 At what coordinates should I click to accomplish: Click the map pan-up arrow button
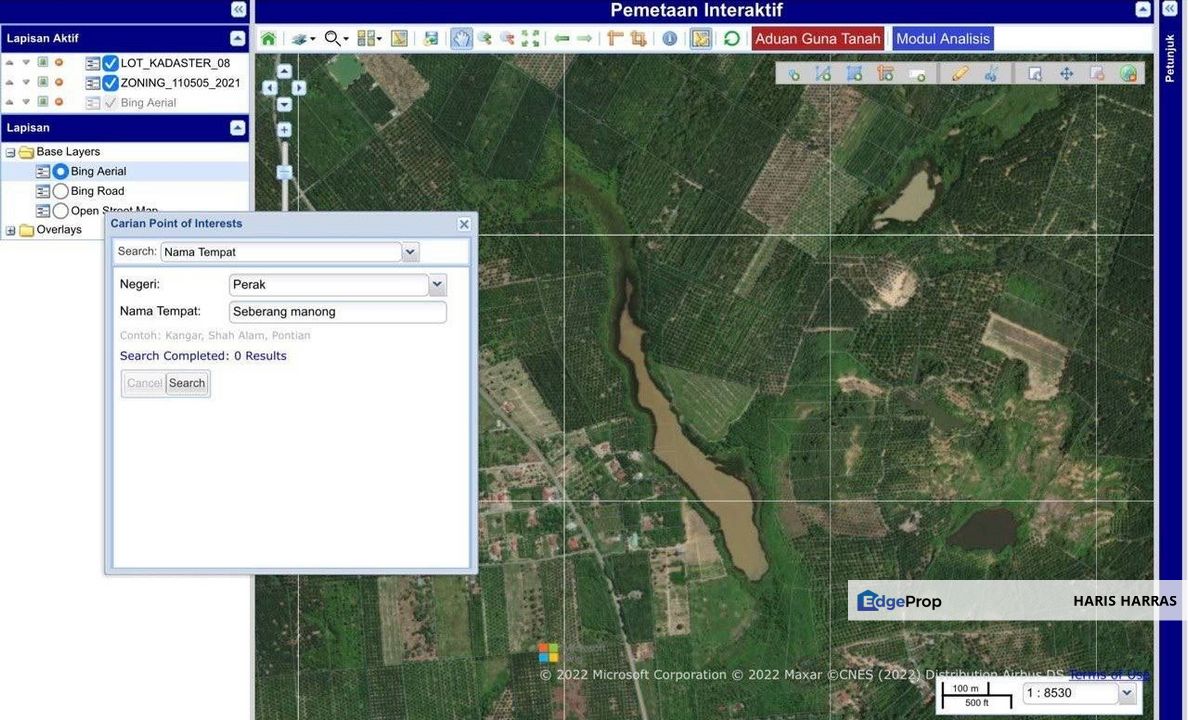tap(284, 72)
